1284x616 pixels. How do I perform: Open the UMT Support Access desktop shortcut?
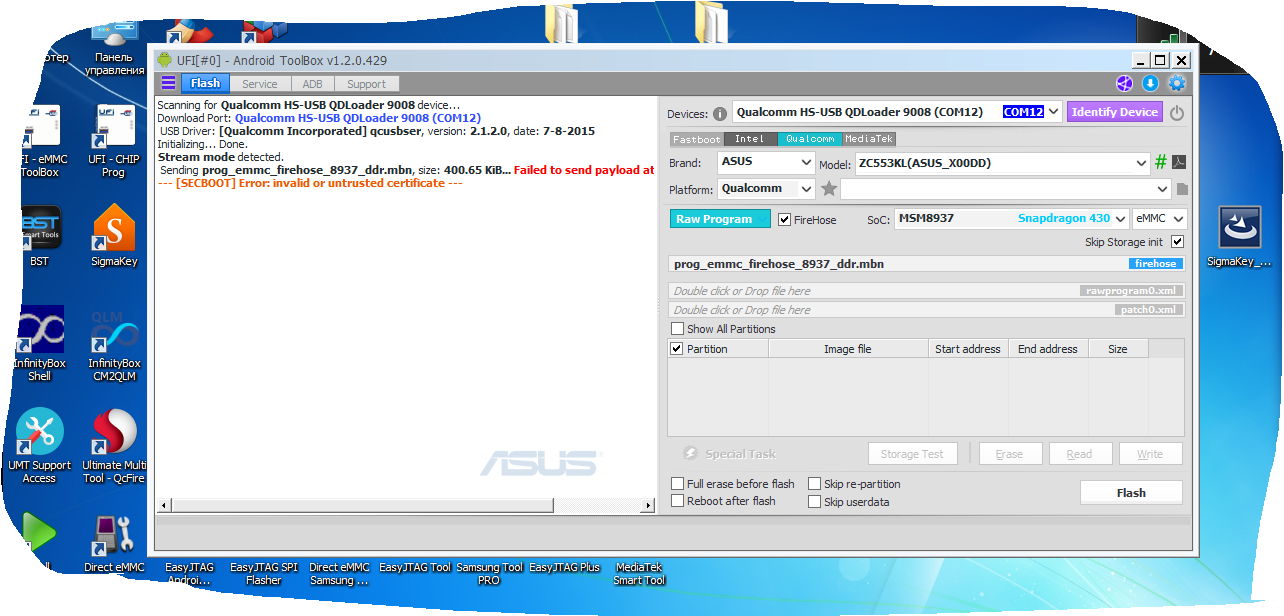(x=40, y=446)
